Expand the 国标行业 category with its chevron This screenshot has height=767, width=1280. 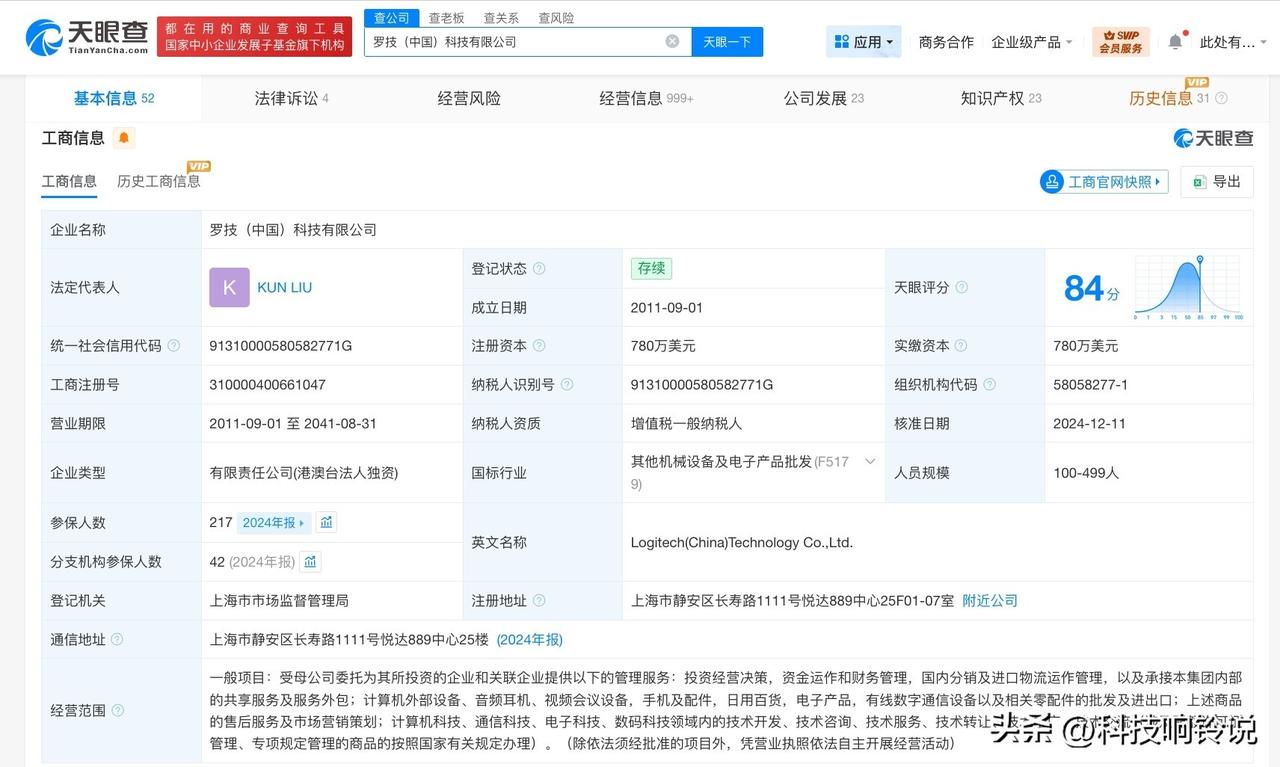coord(868,462)
